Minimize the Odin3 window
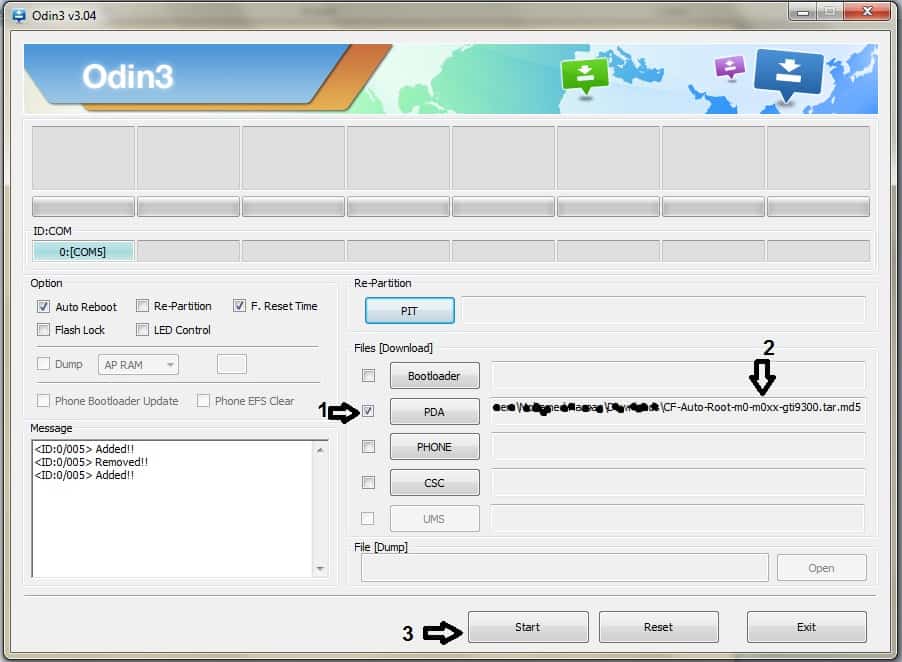The height and width of the screenshot is (662, 902). 804,12
